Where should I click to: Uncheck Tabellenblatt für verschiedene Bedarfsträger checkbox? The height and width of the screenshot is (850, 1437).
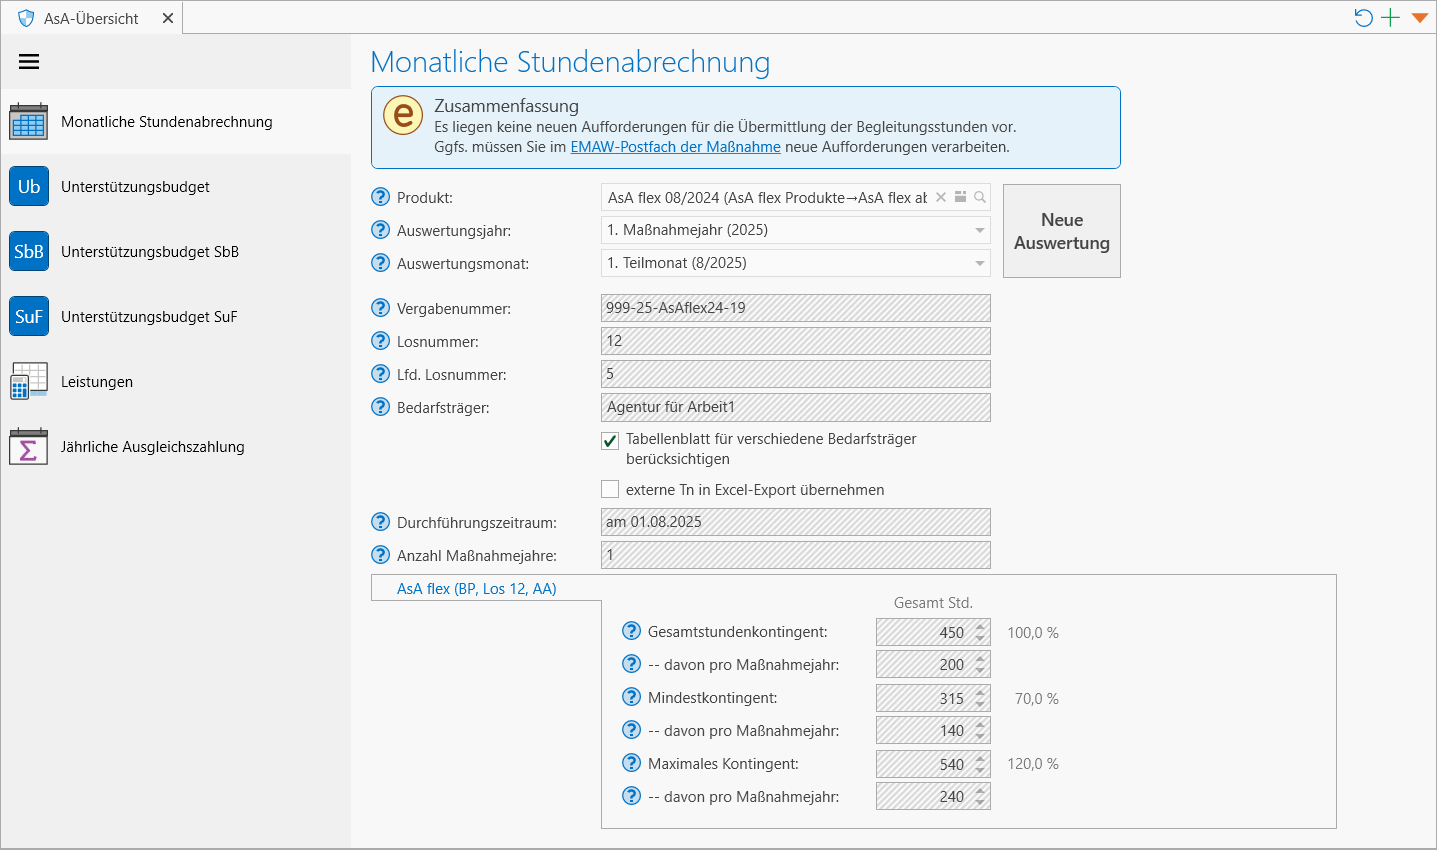click(610, 440)
